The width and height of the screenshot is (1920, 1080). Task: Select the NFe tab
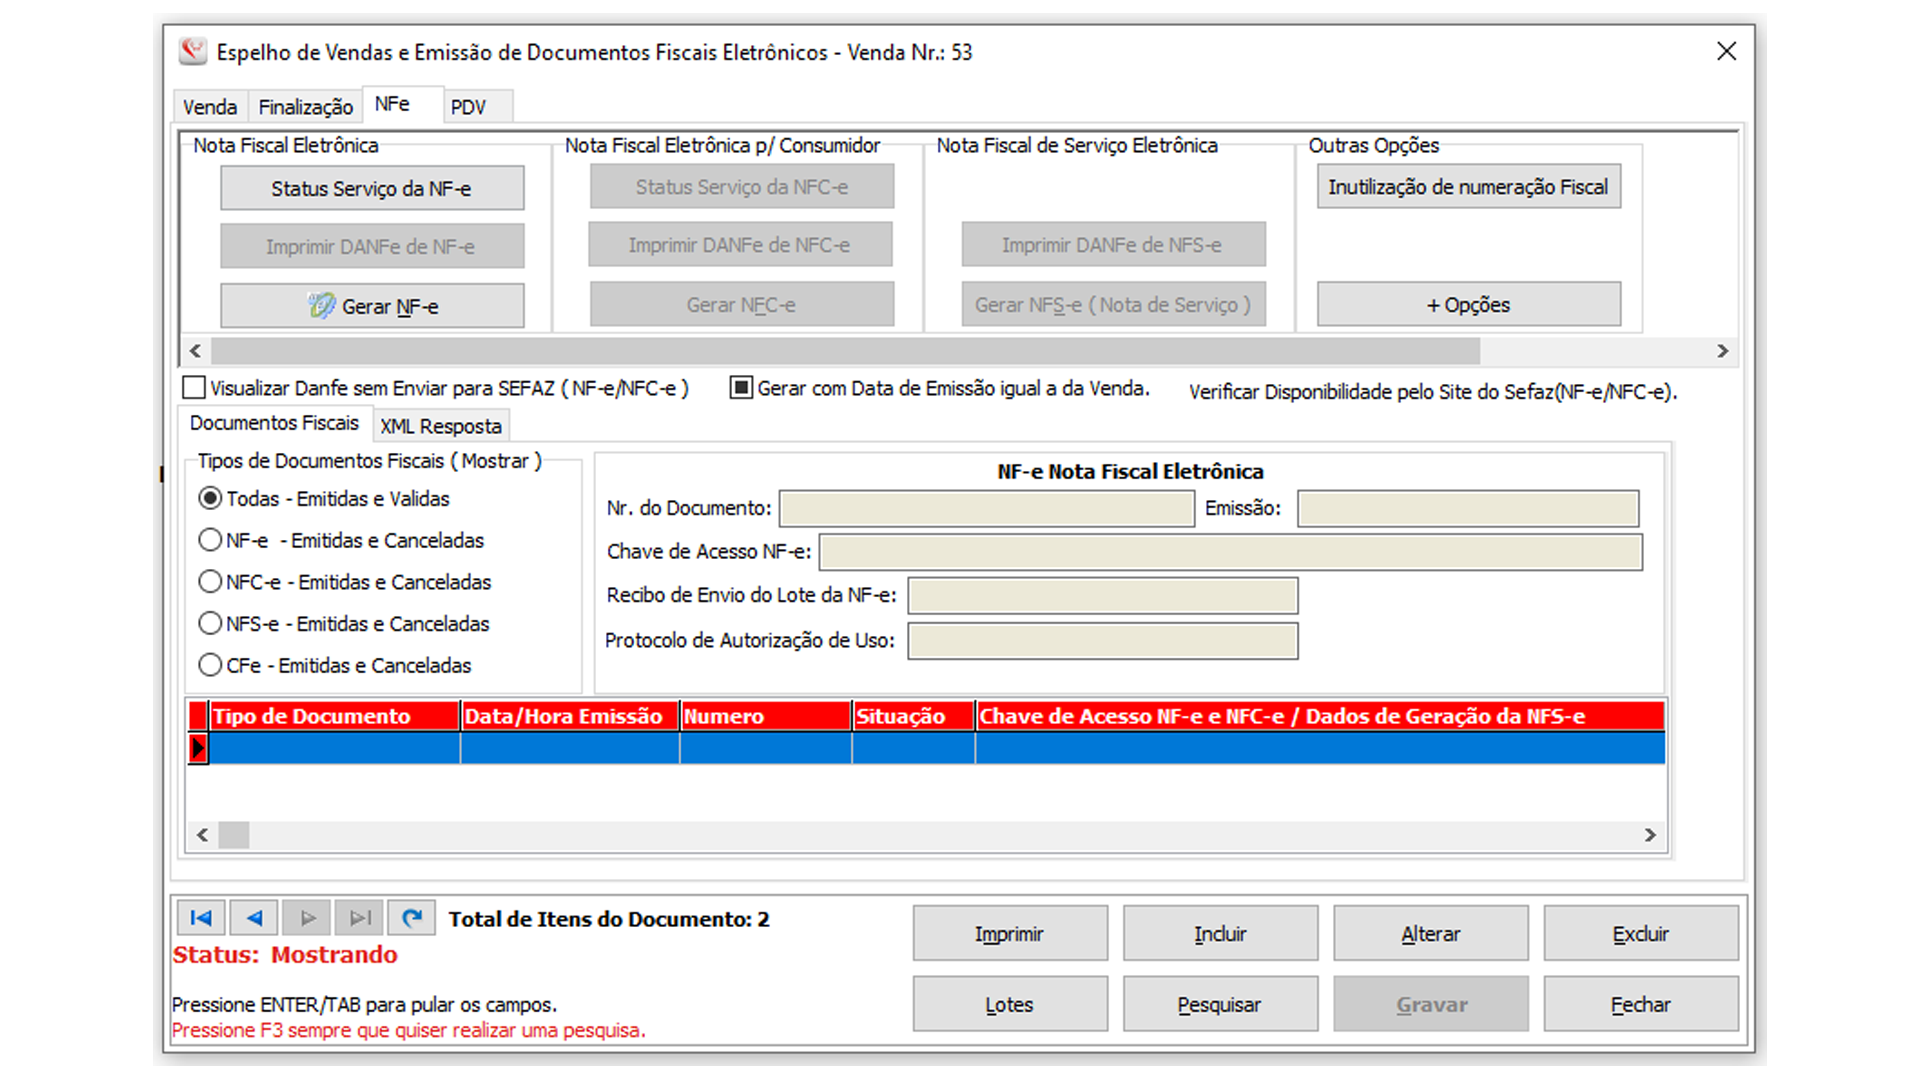point(401,104)
